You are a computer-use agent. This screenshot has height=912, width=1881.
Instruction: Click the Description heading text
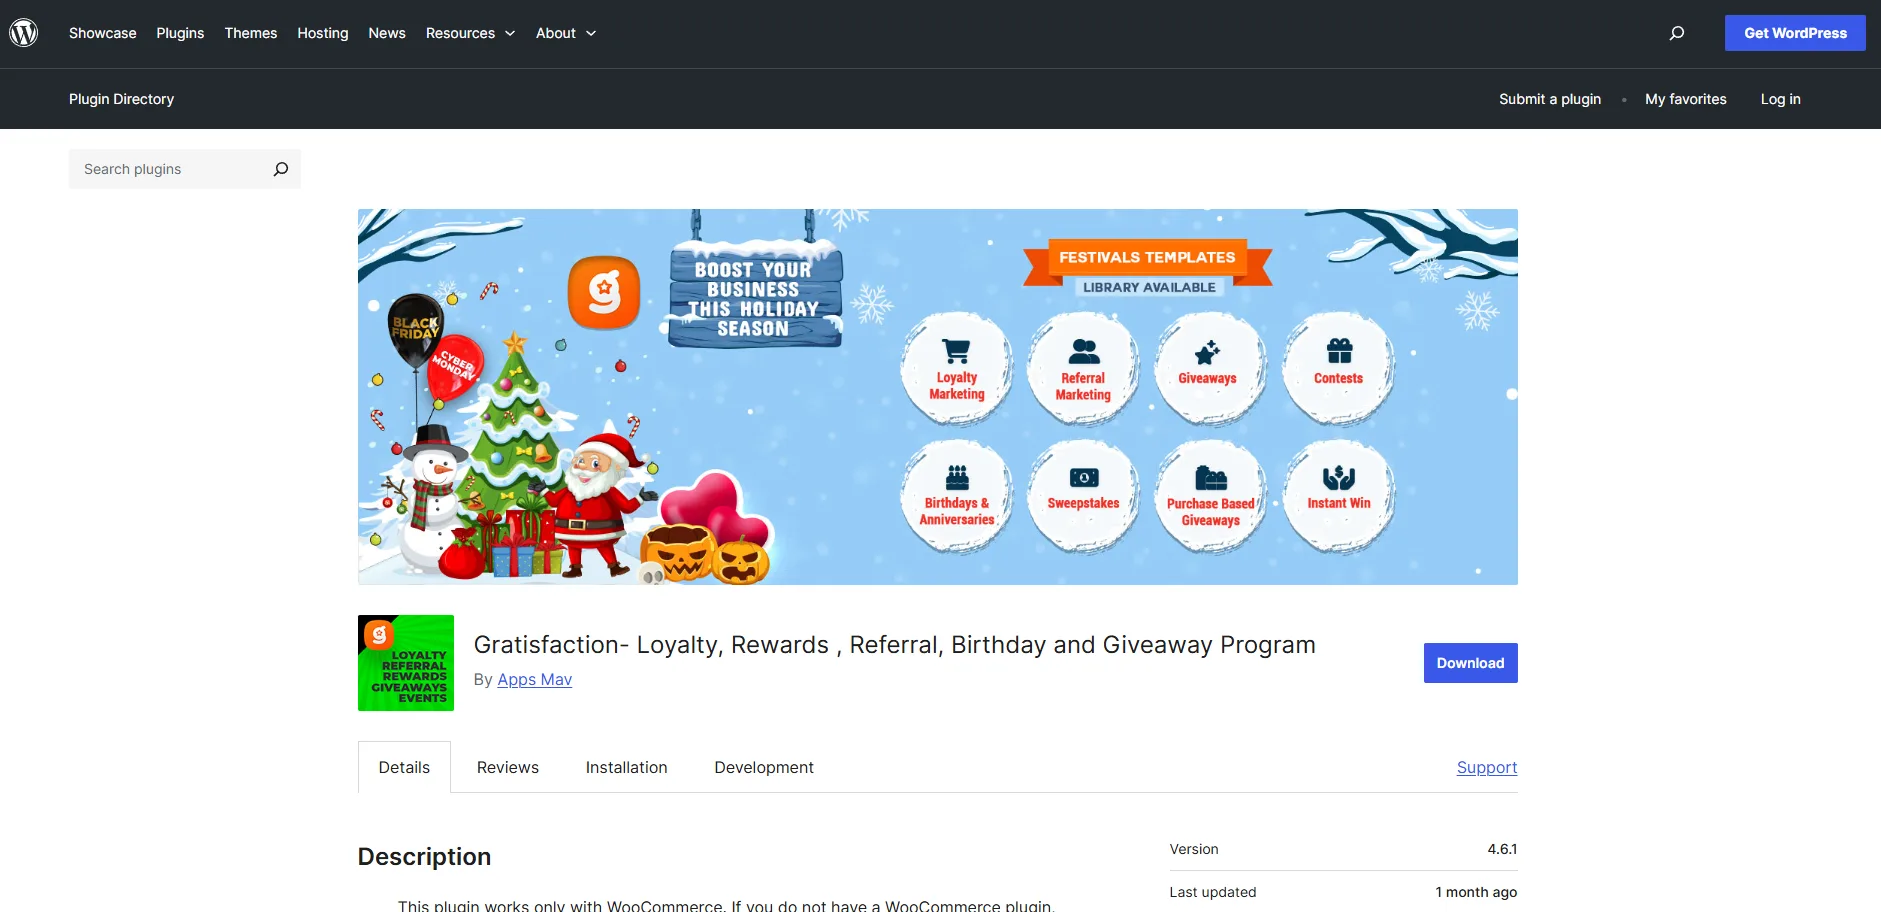pos(425,857)
